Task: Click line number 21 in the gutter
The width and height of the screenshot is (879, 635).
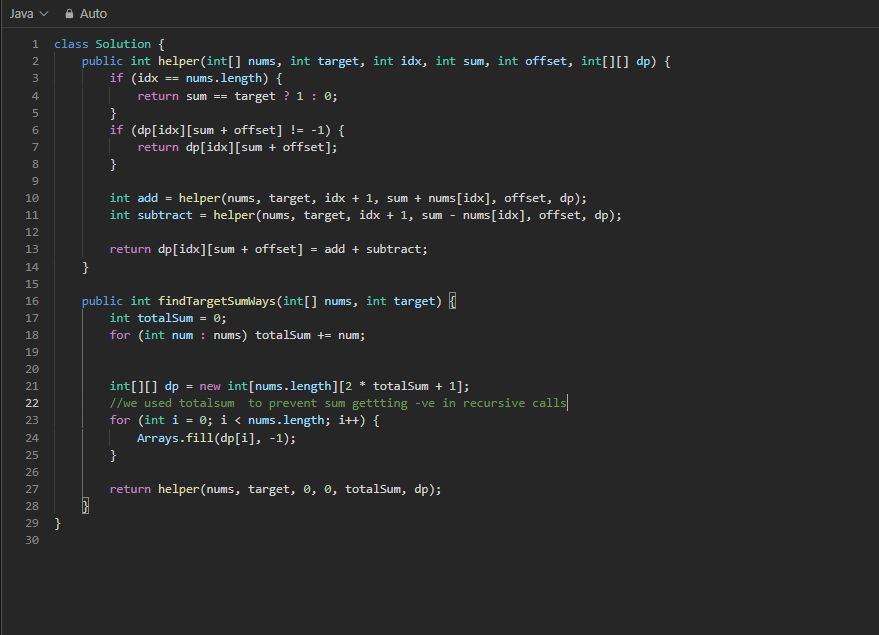Action: coord(32,386)
